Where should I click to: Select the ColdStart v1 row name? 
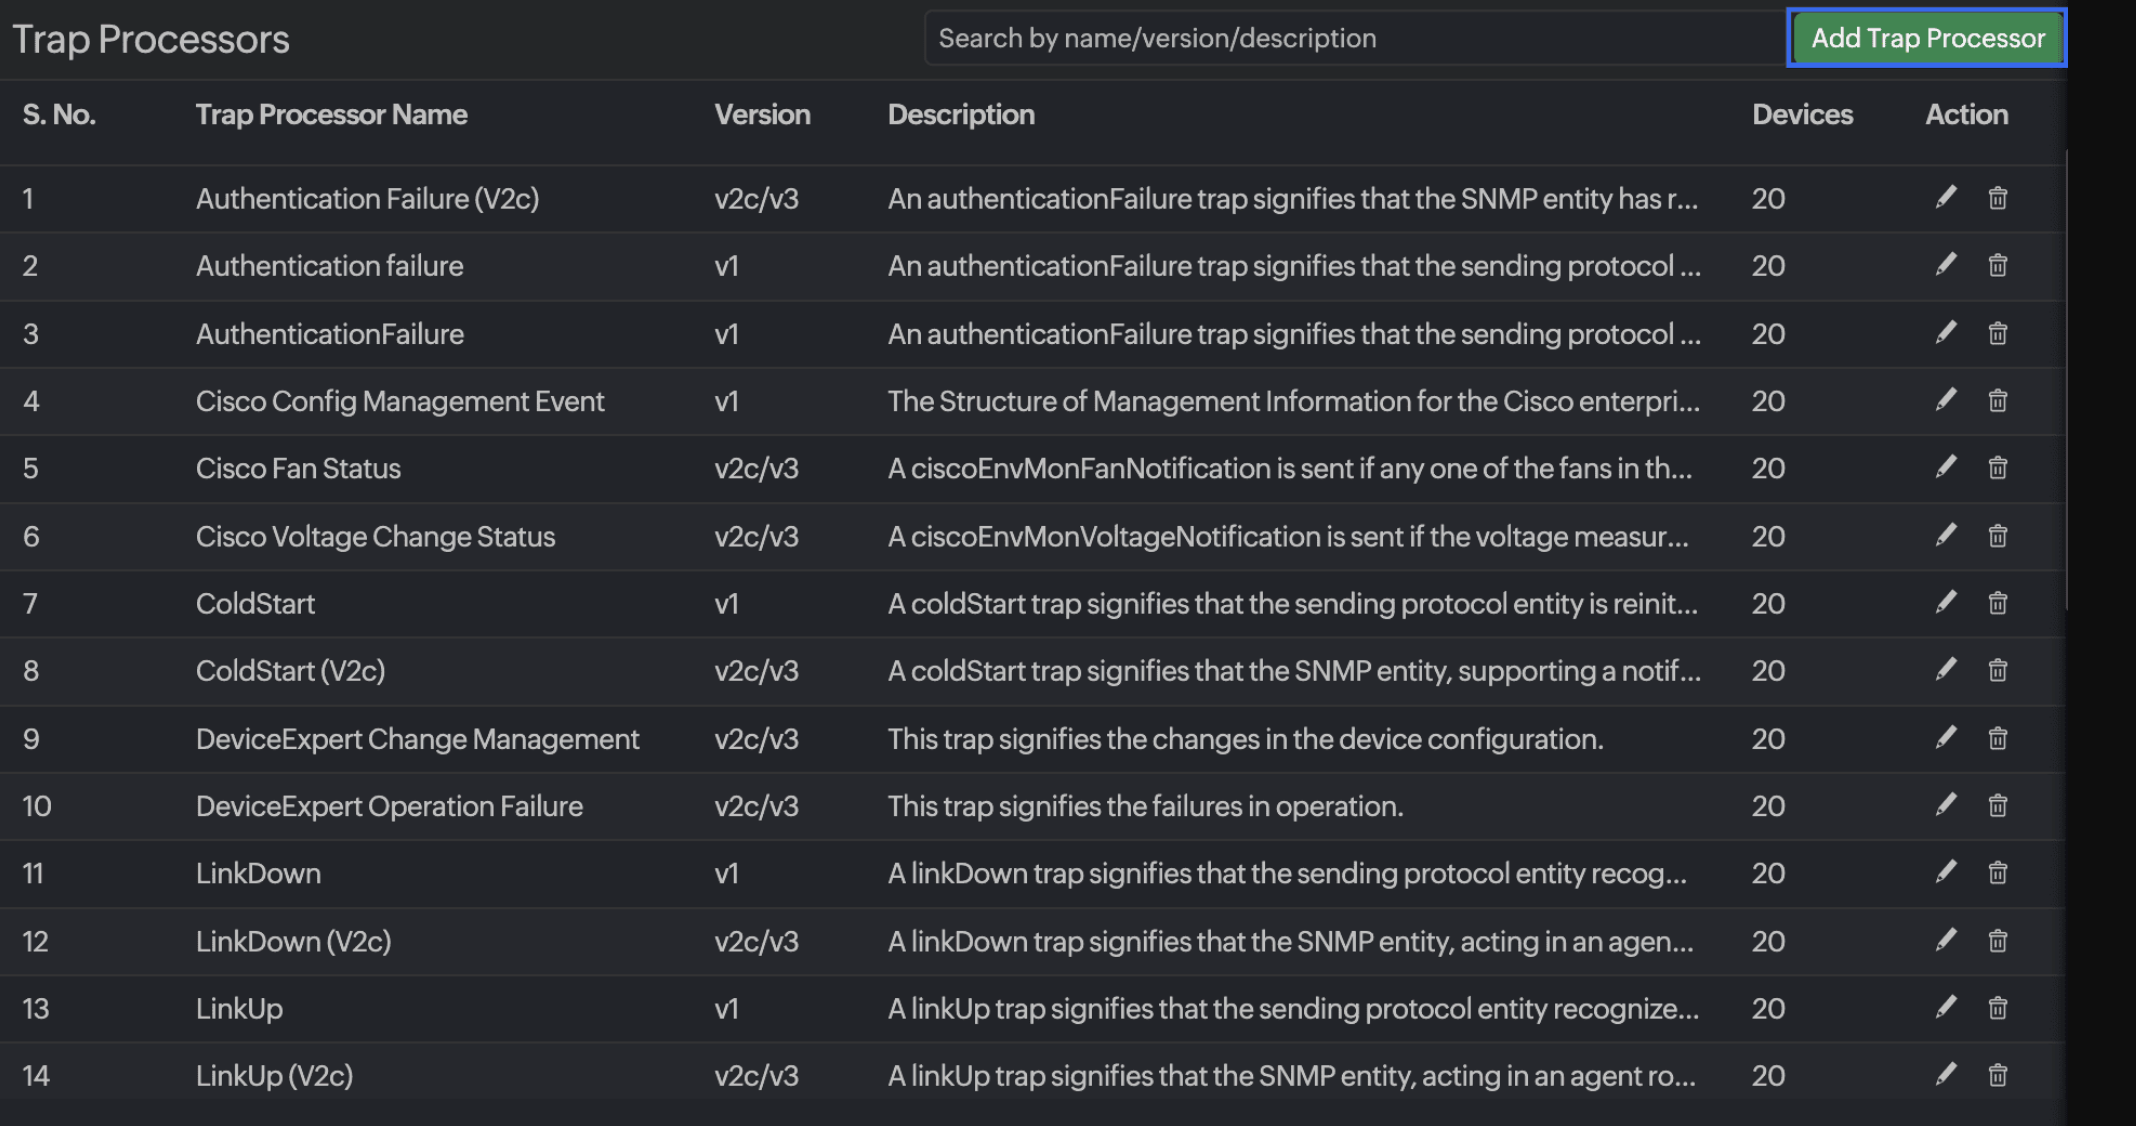click(255, 604)
